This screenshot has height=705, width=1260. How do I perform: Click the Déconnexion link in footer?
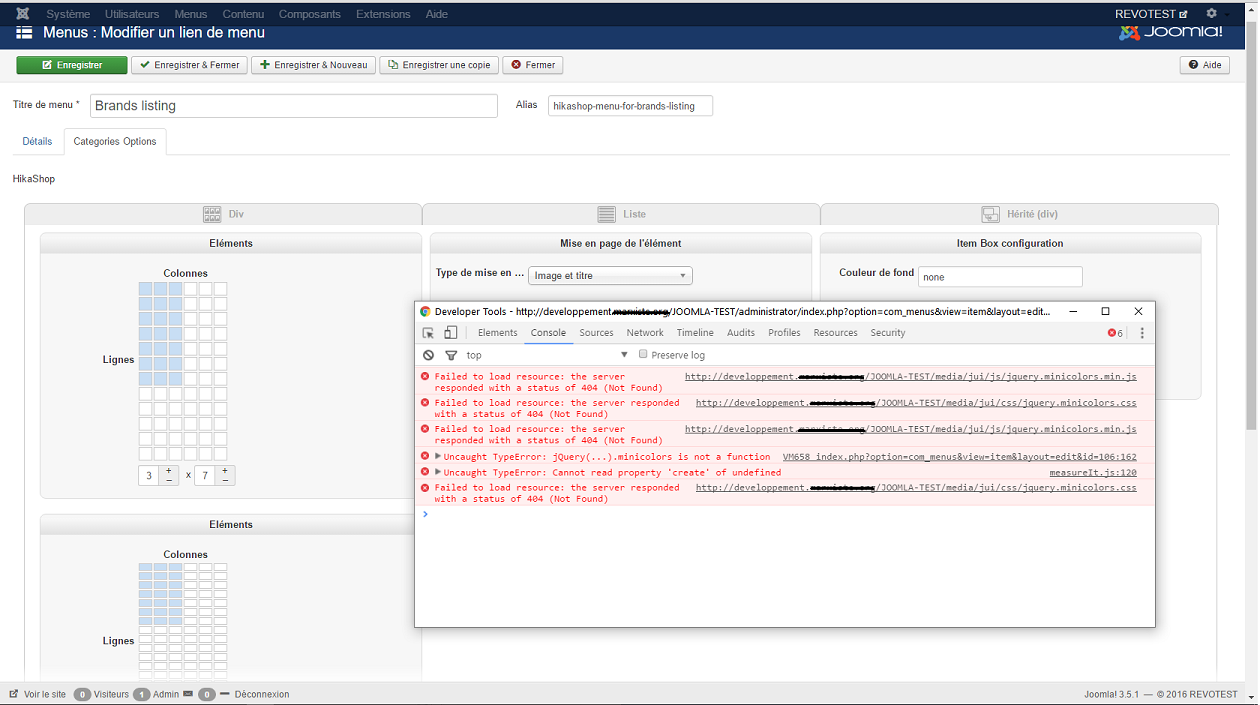[262, 694]
